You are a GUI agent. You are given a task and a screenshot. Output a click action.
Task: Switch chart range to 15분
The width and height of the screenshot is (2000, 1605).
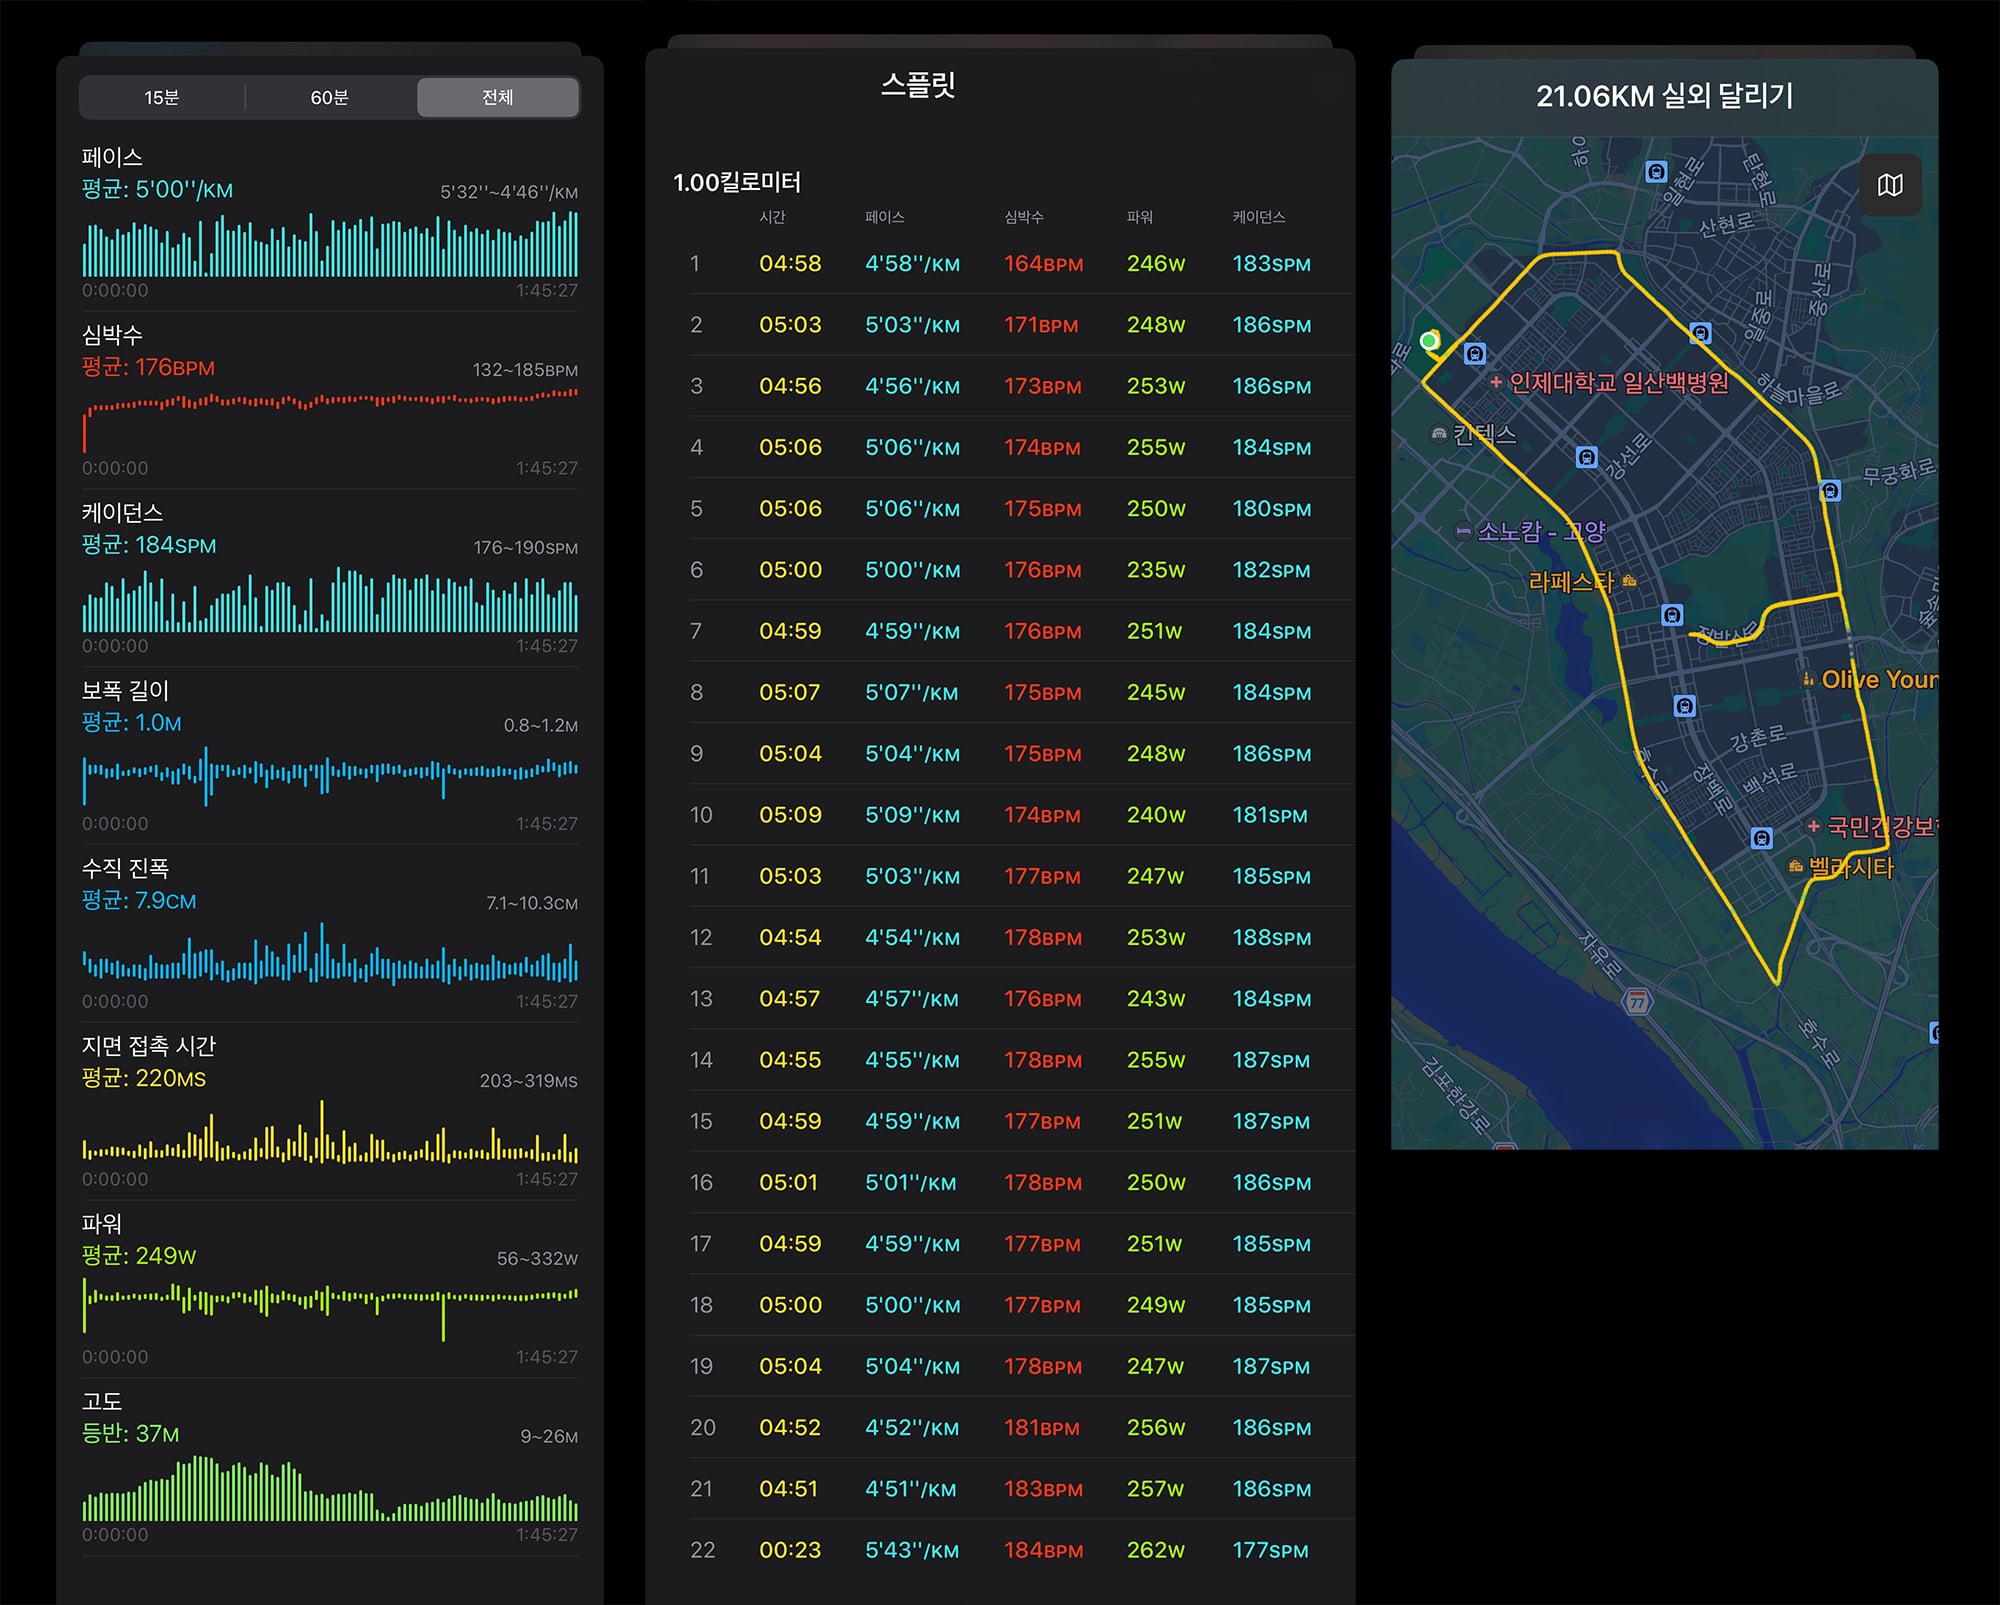click(x=162, y=97)
